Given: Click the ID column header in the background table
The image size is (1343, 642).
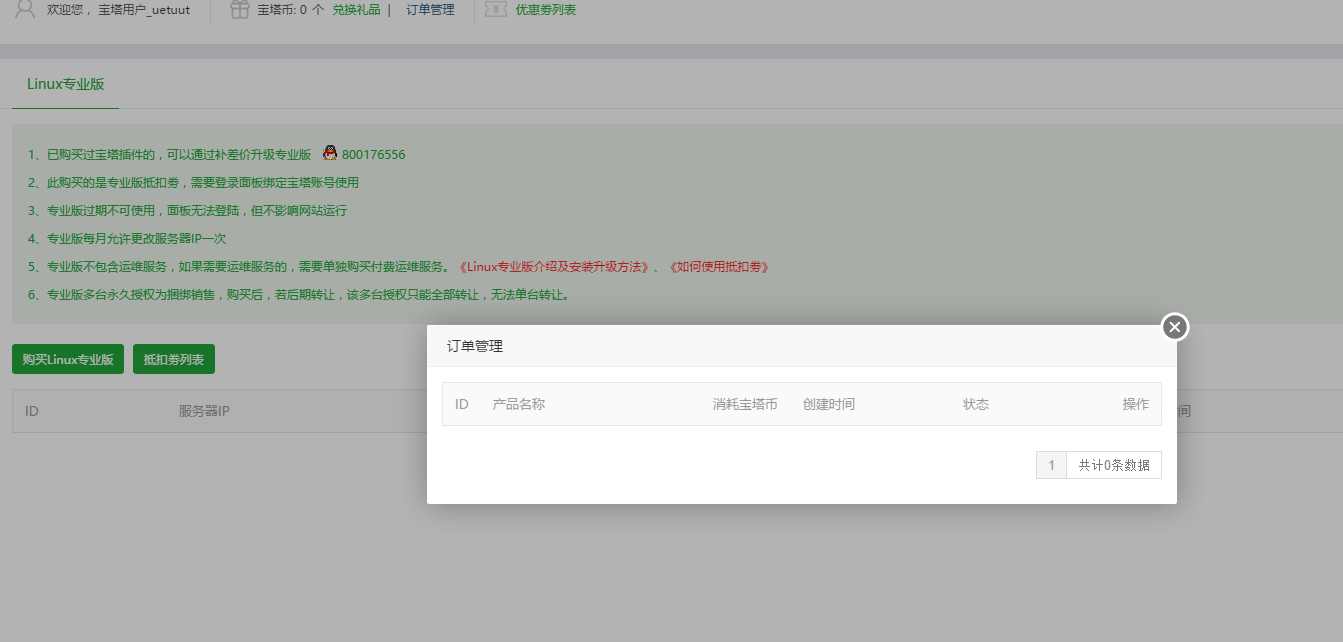Looking at the screenshot, I should tap(32, 411).
